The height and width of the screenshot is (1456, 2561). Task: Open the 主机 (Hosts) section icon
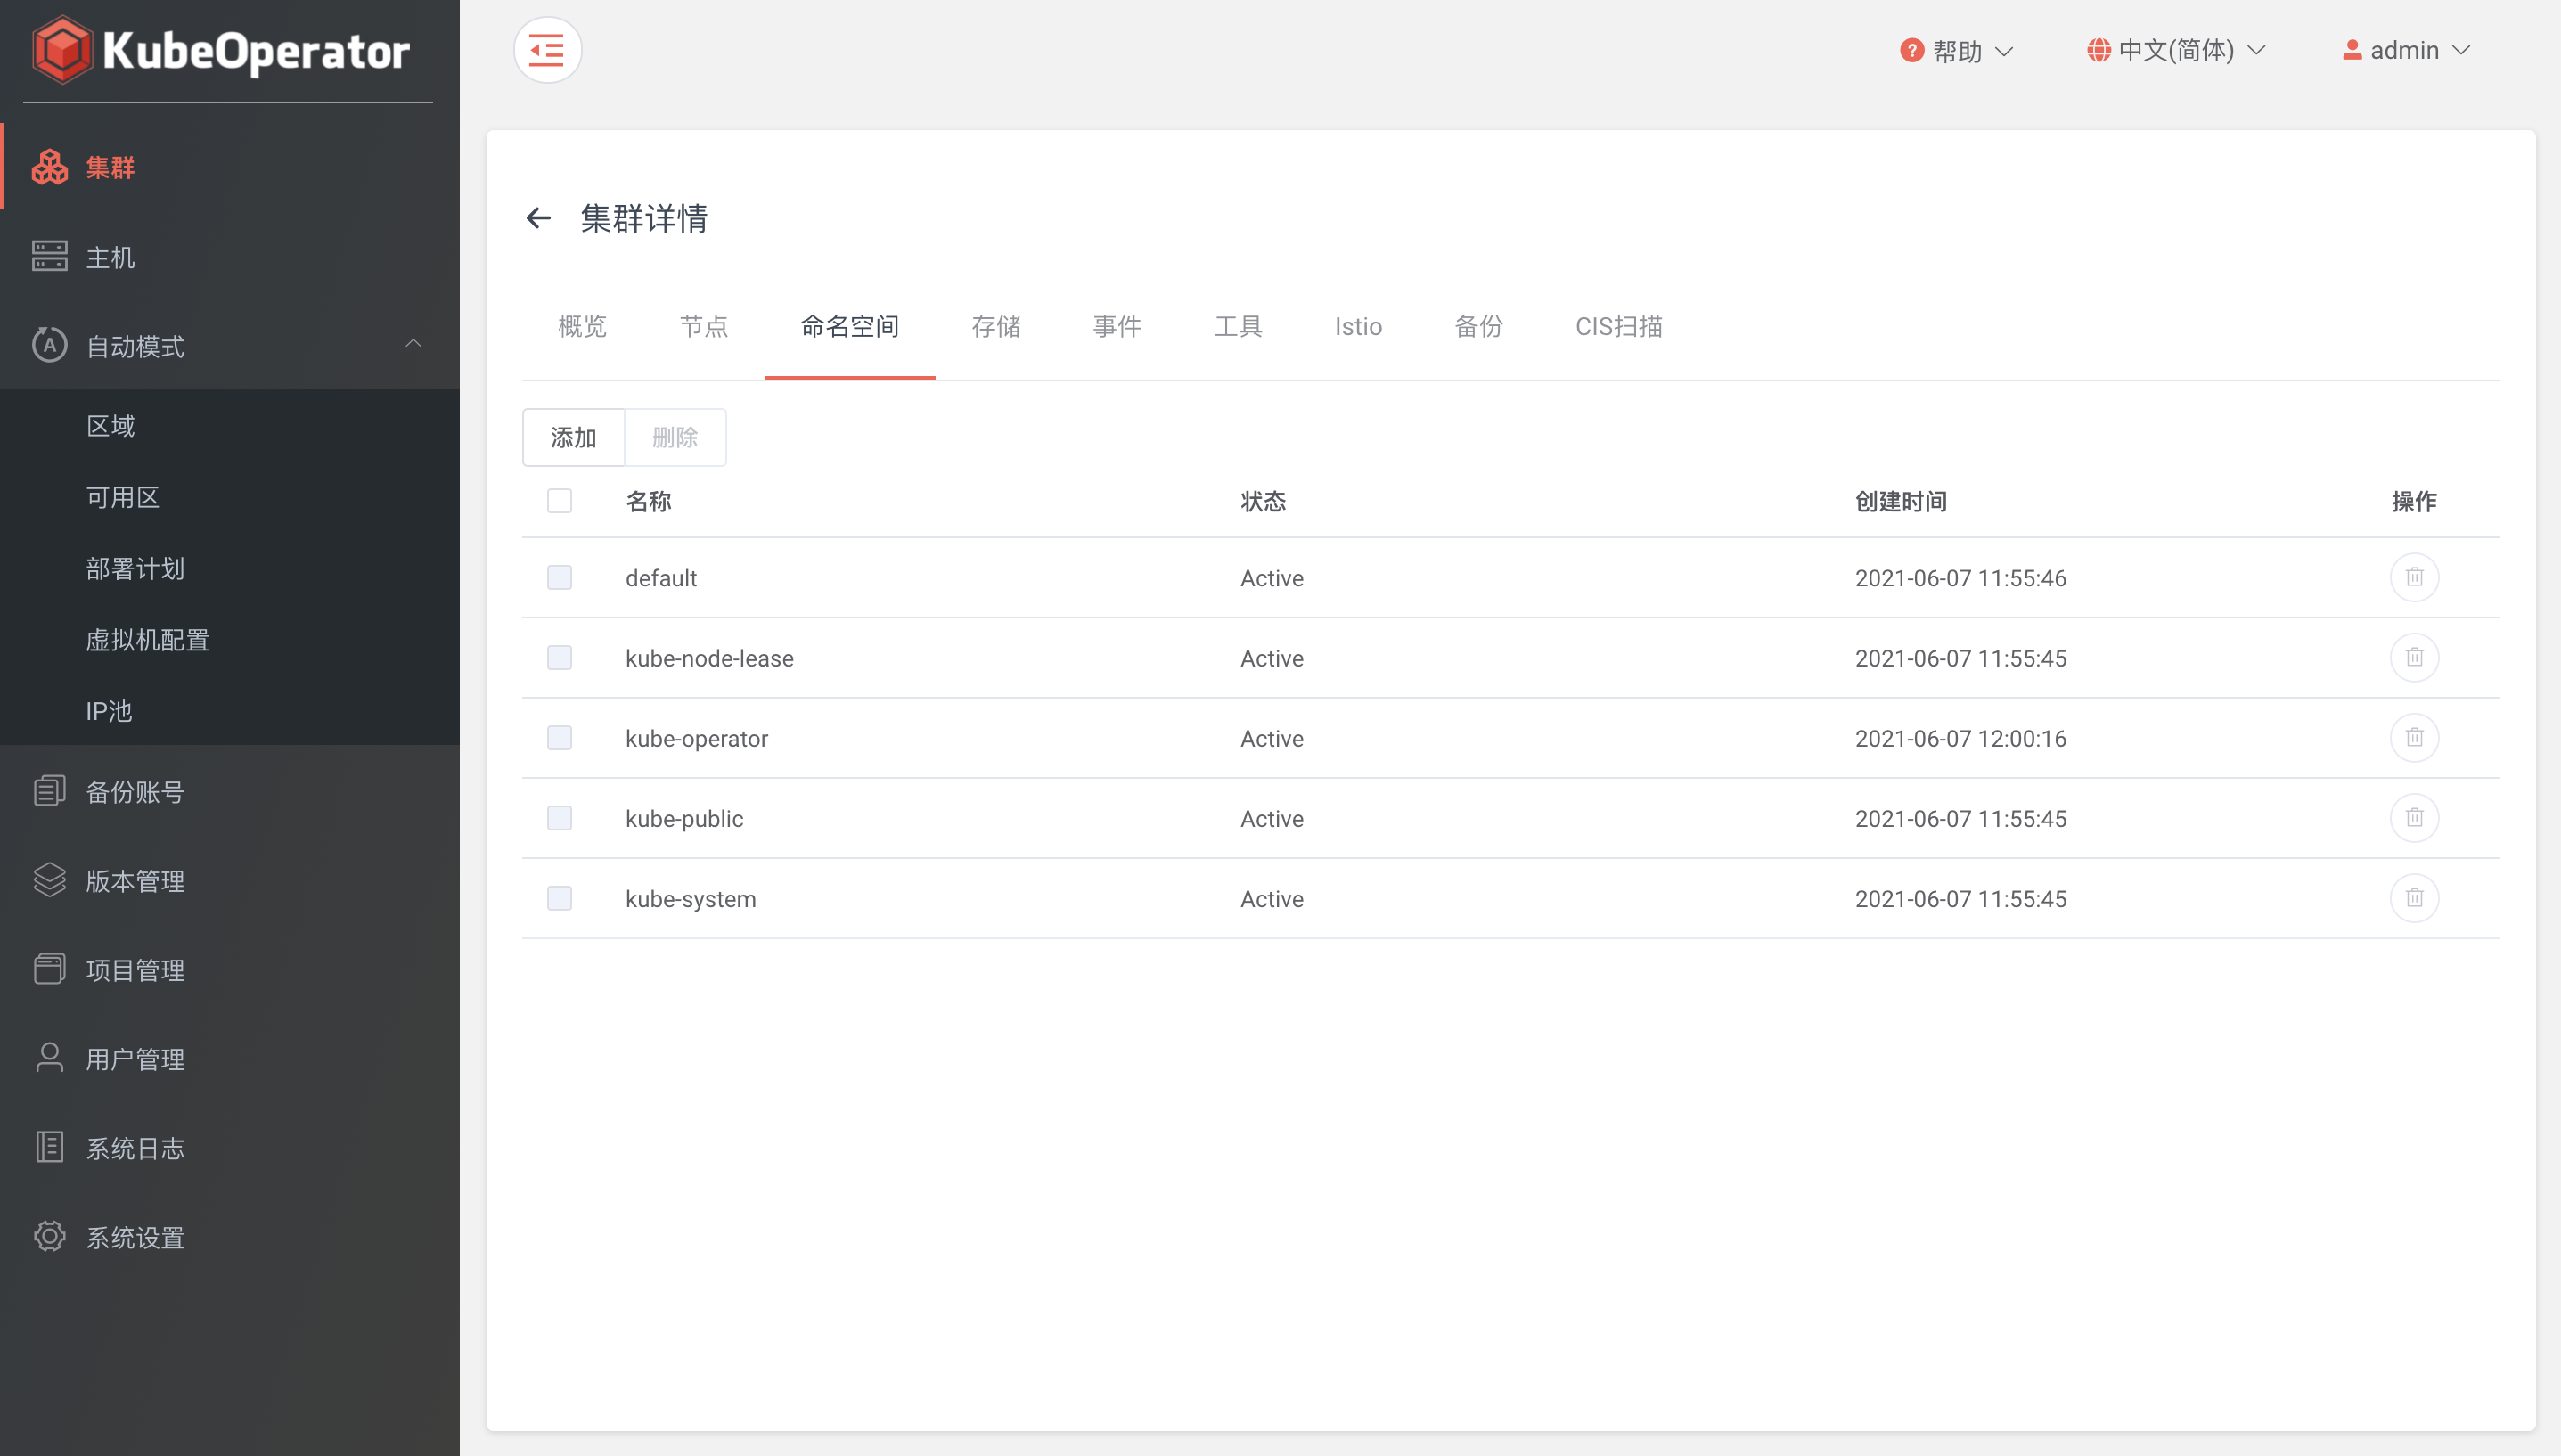[x=49, y=257]
